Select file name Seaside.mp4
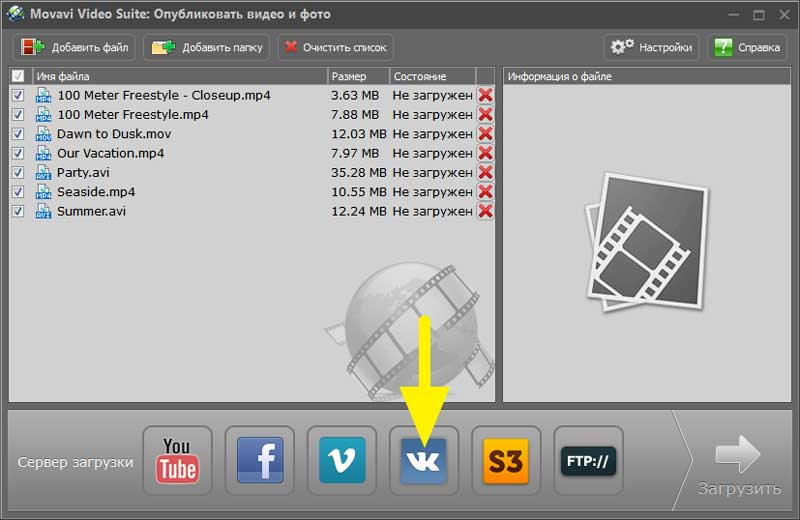 tap(96, 192)
